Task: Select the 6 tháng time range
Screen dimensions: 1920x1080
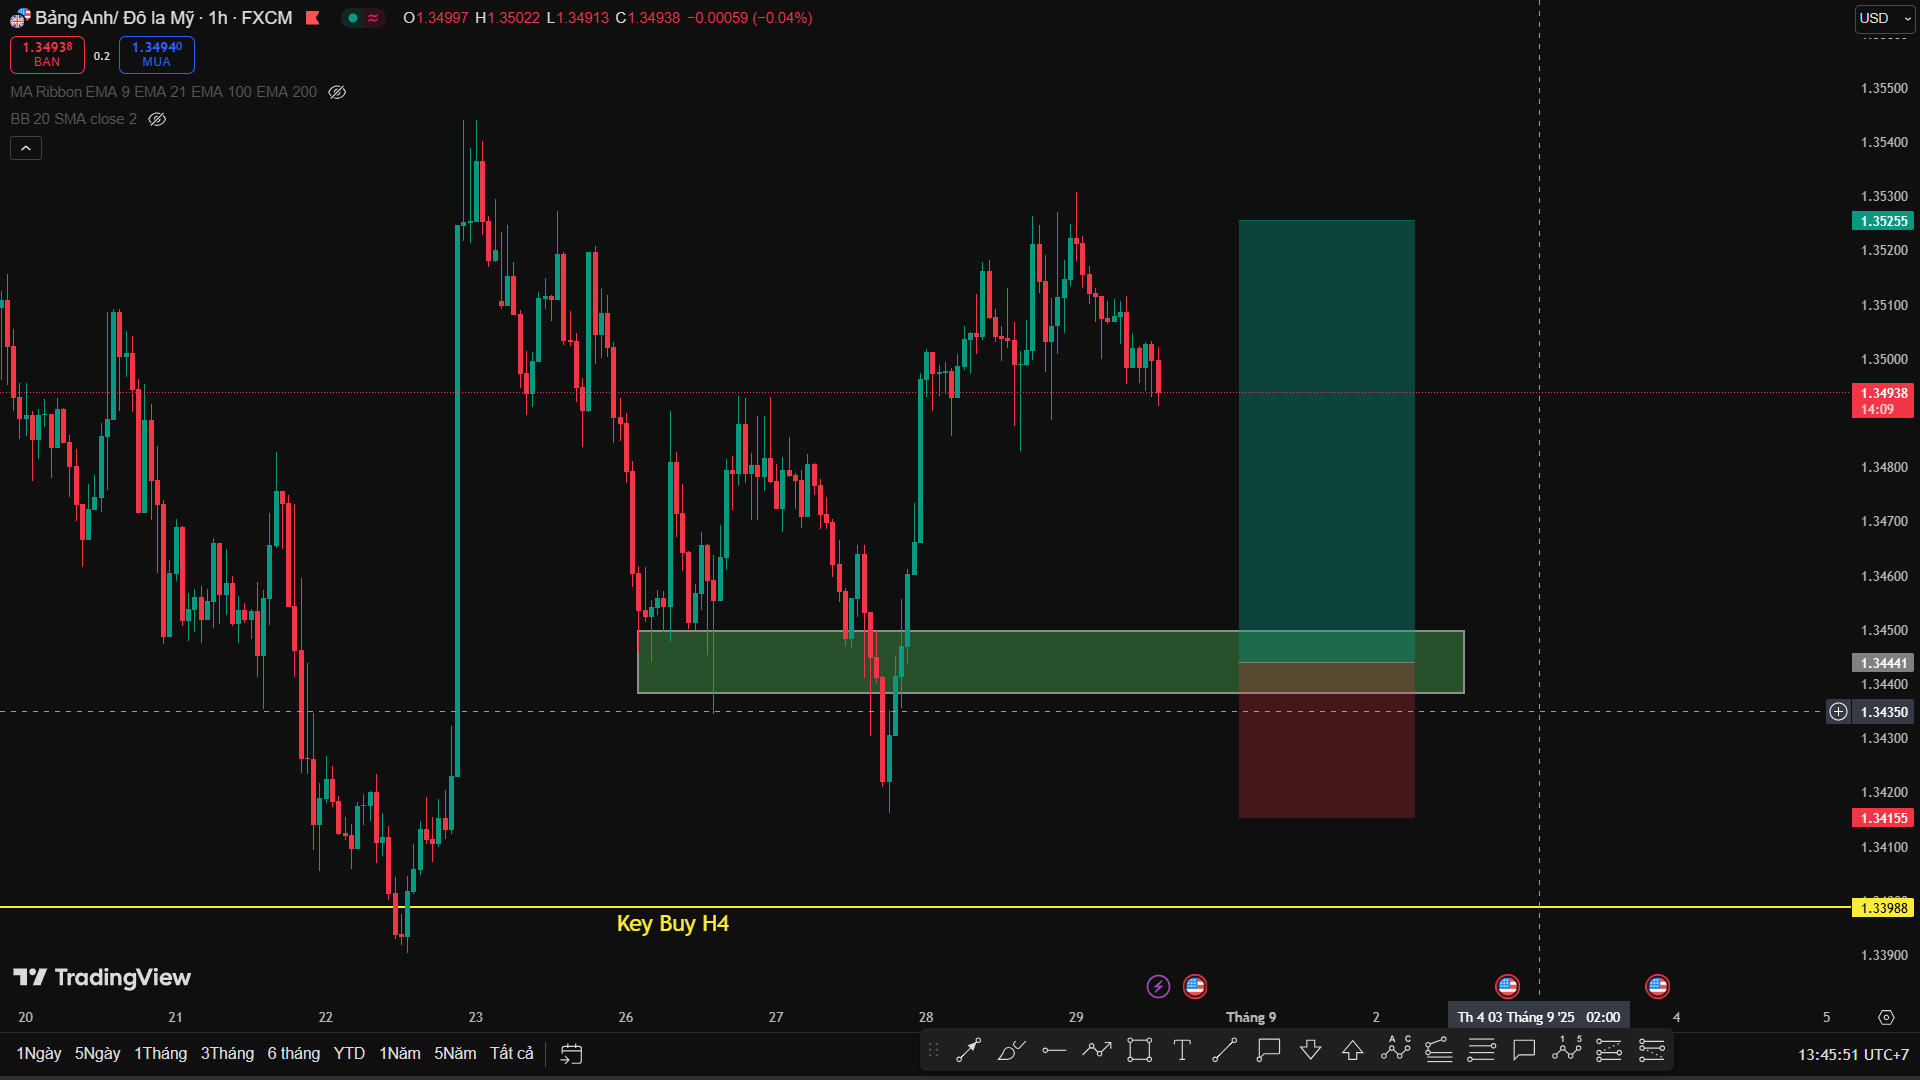Action: (x=293, y=1053)
